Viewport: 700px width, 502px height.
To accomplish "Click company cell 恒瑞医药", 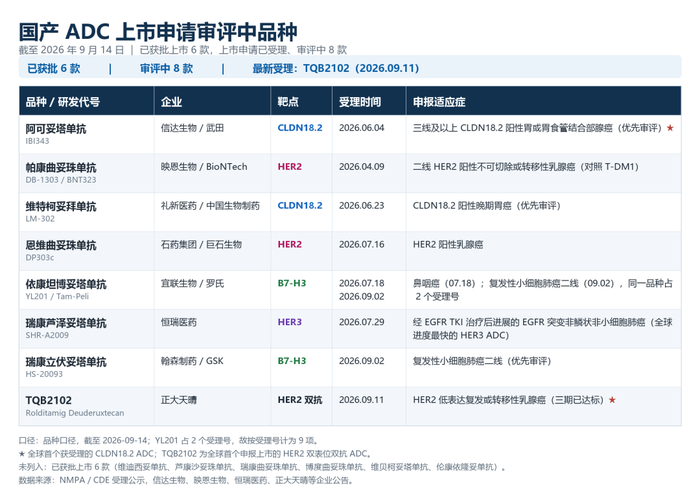I will [179, 322].
